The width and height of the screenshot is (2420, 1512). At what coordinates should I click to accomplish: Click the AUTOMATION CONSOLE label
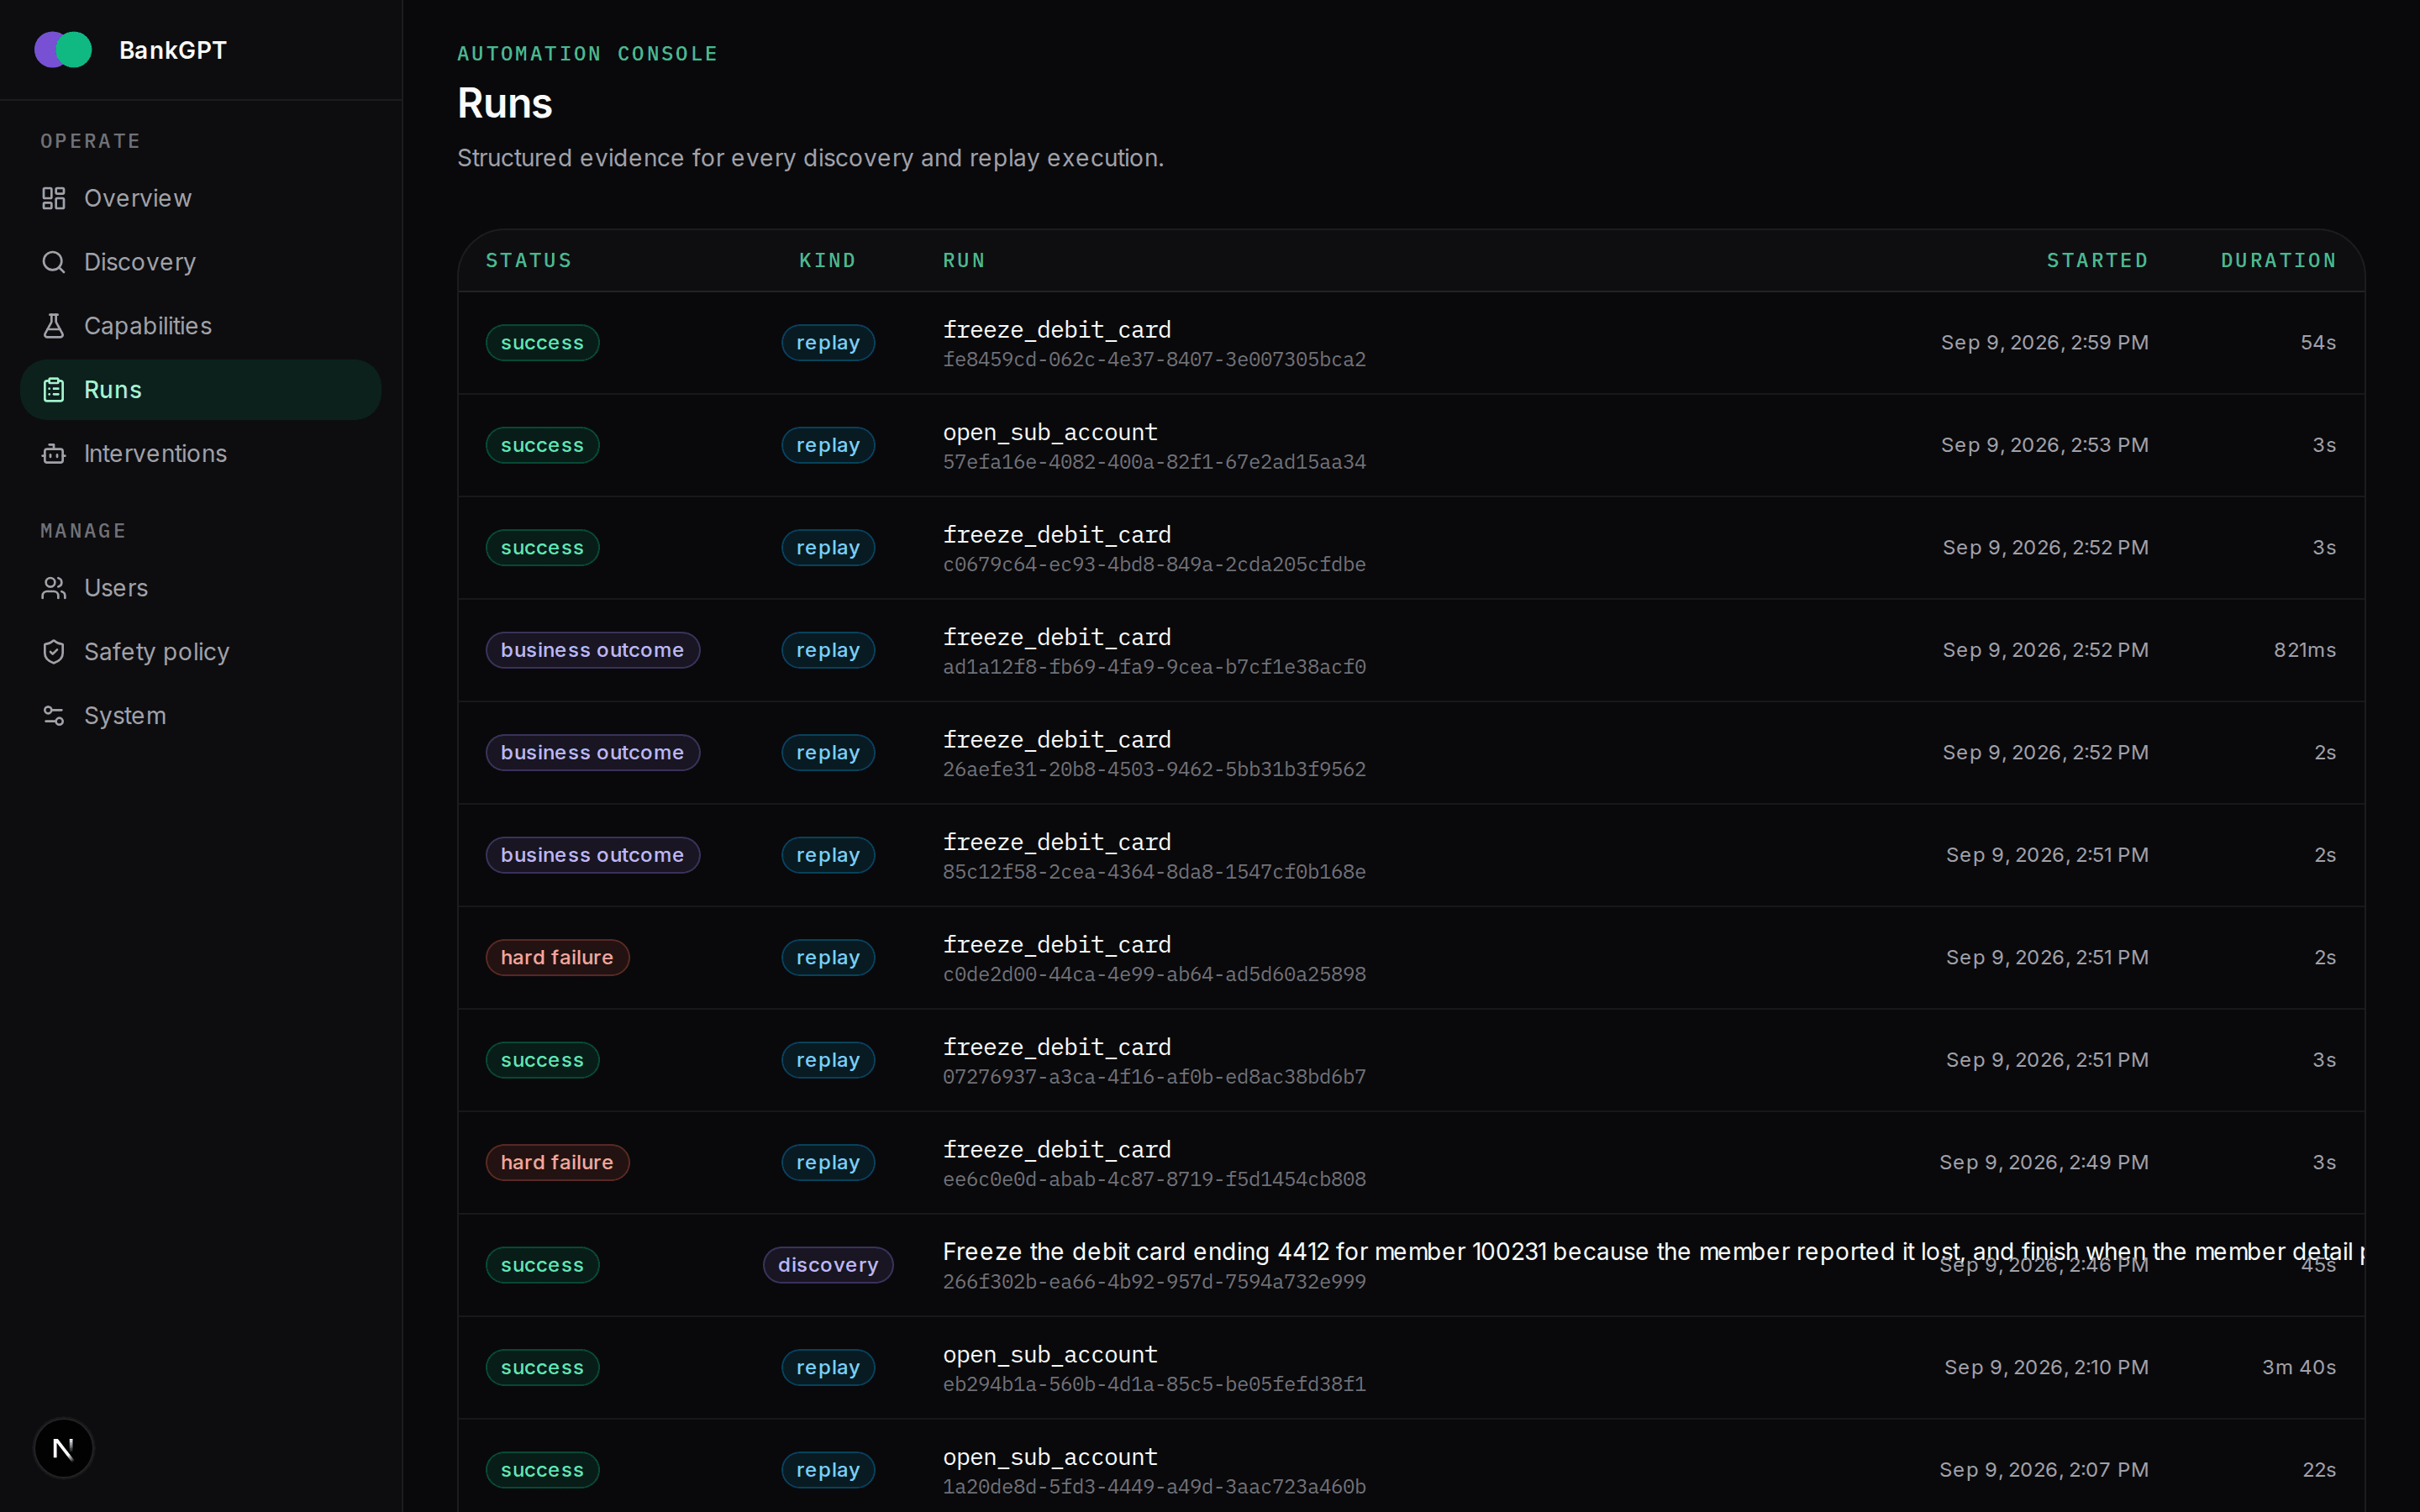(587, 54)
